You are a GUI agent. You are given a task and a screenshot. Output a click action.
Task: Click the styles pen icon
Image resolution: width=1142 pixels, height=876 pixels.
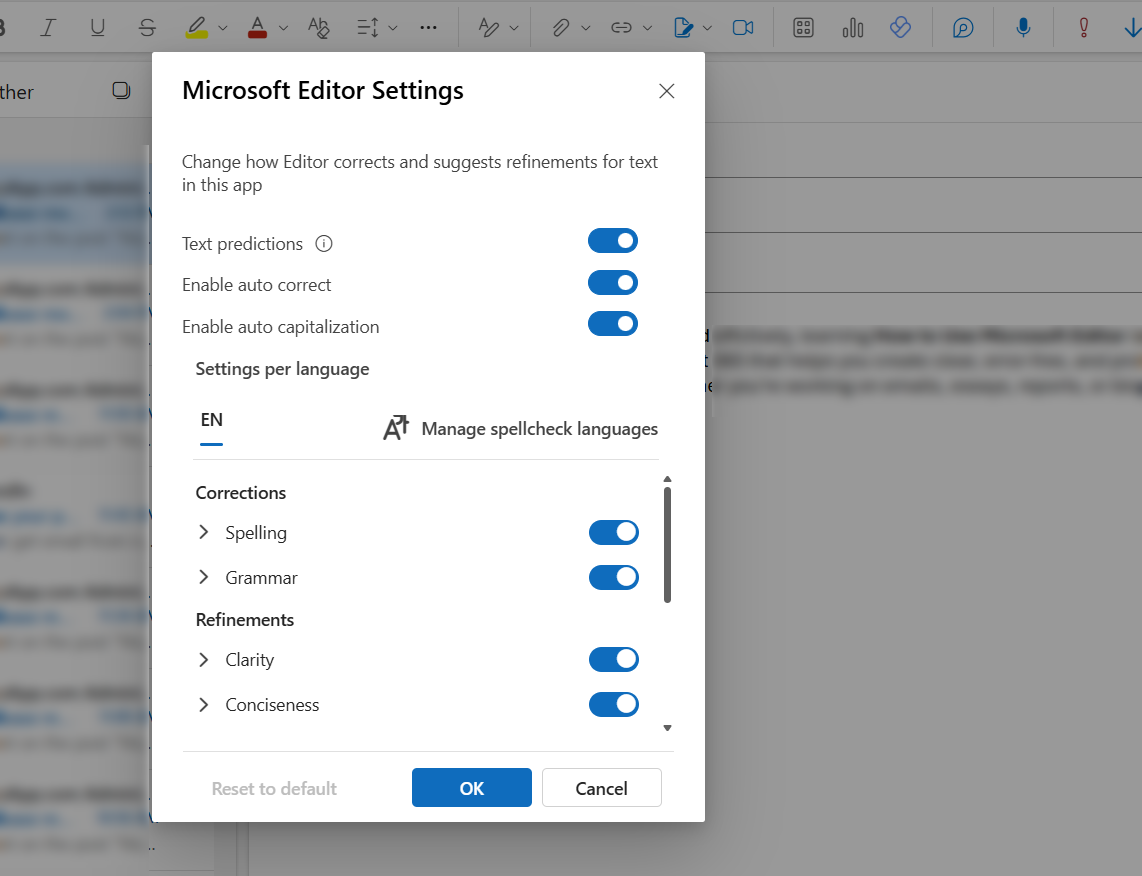(488, 28)
